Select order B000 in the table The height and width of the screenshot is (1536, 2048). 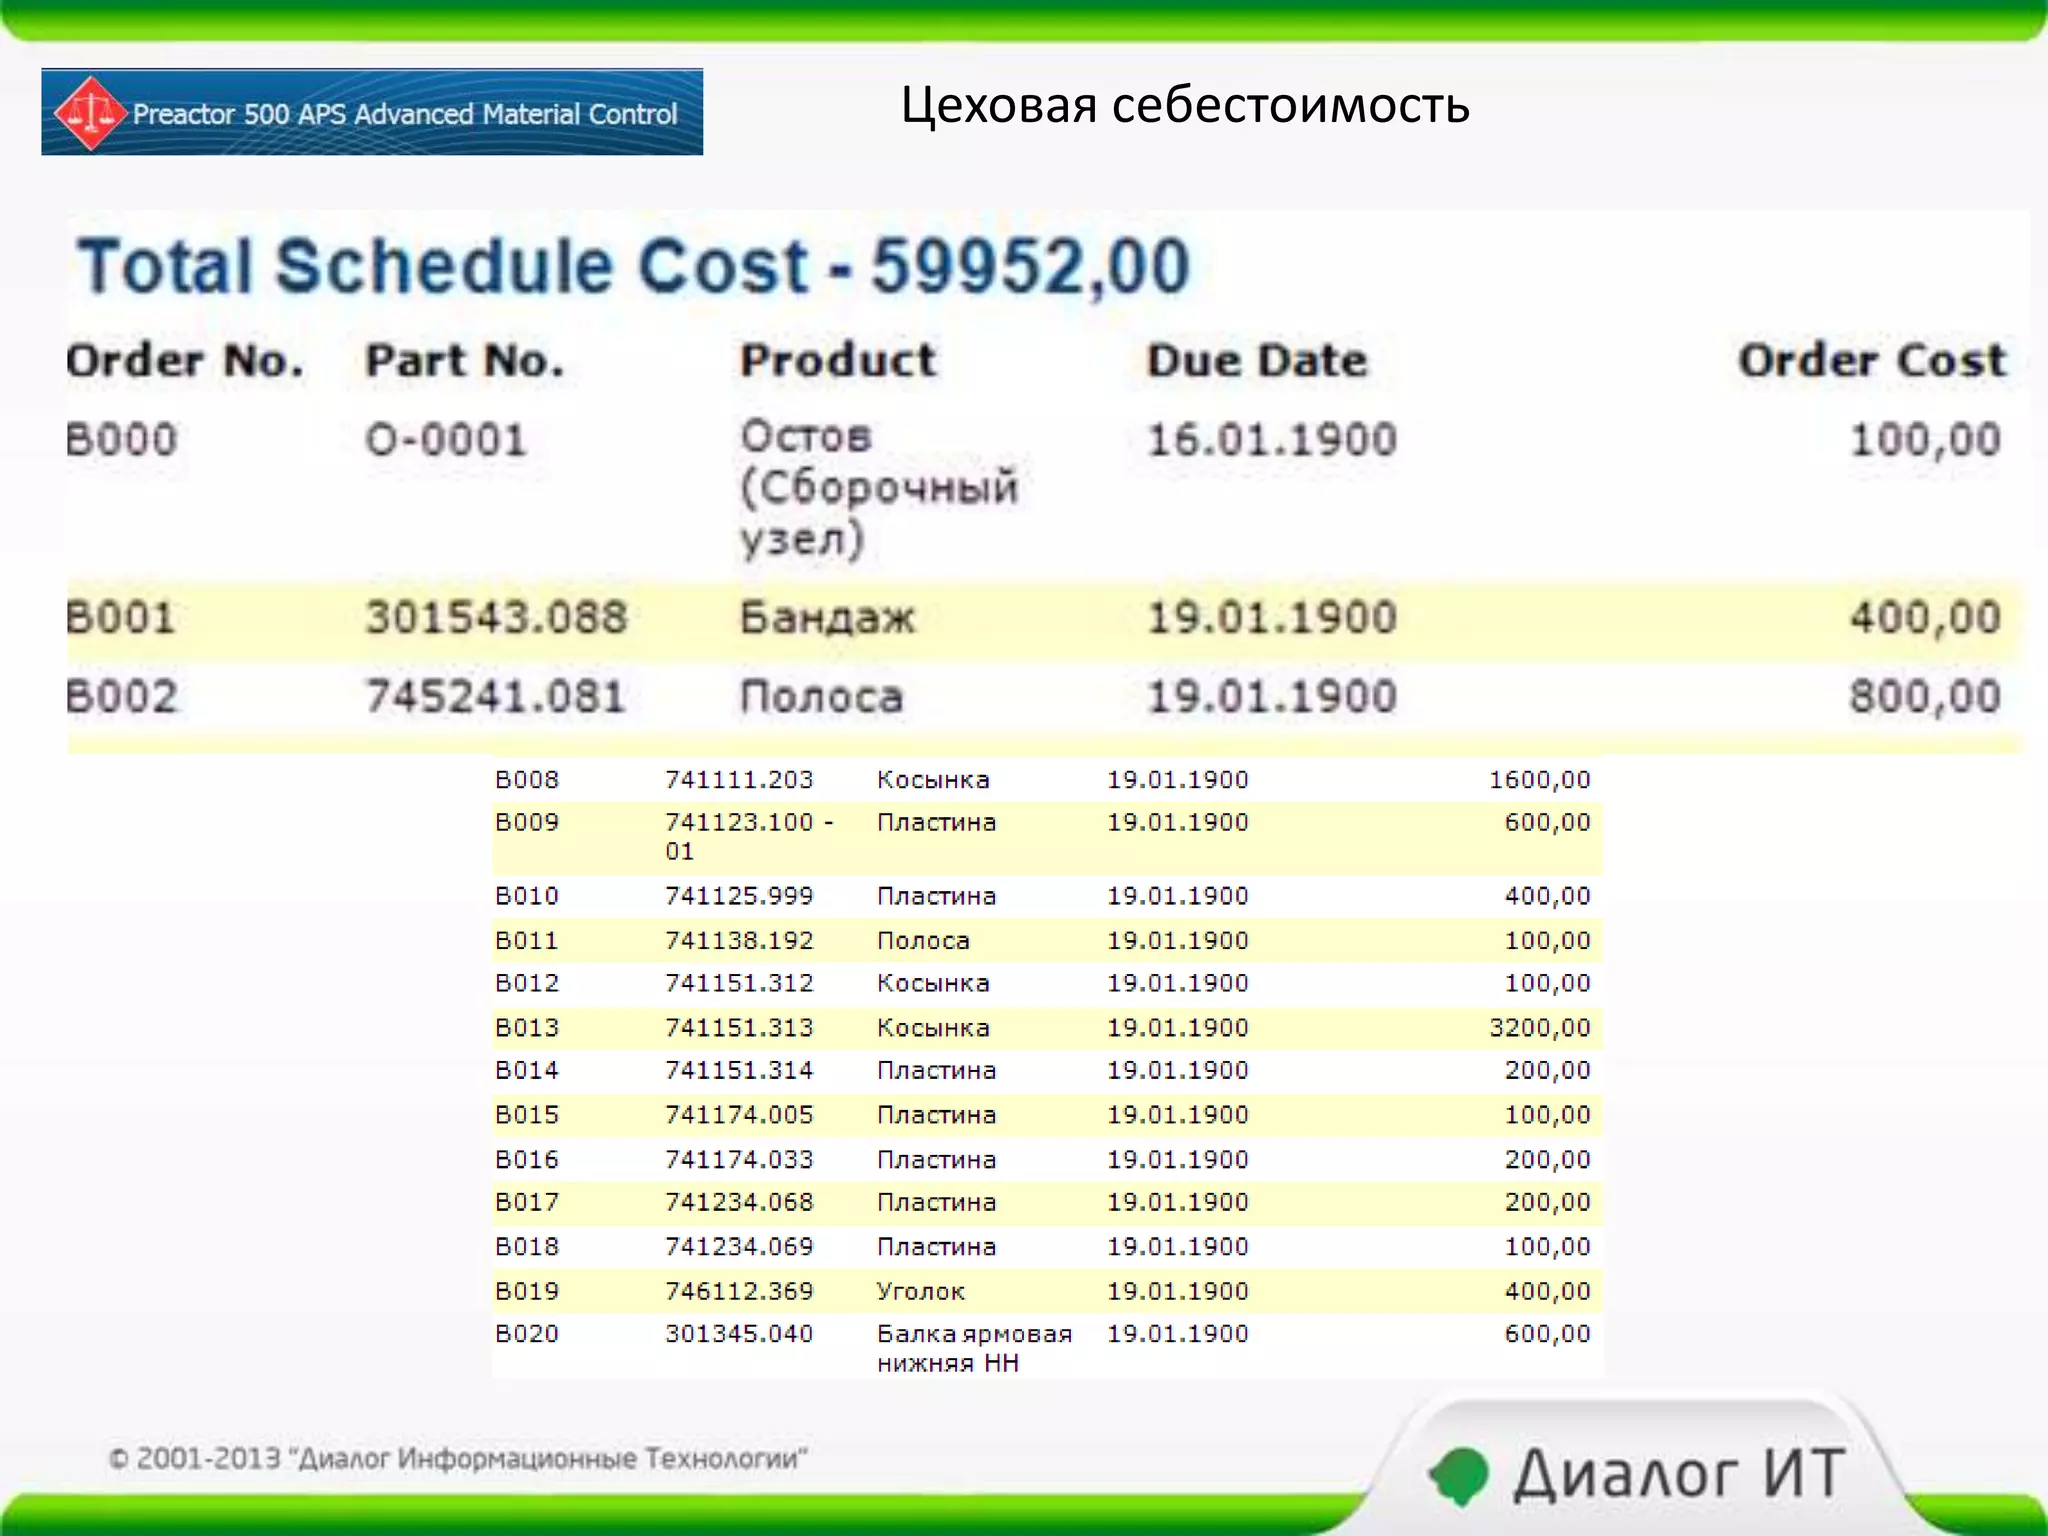122,440
